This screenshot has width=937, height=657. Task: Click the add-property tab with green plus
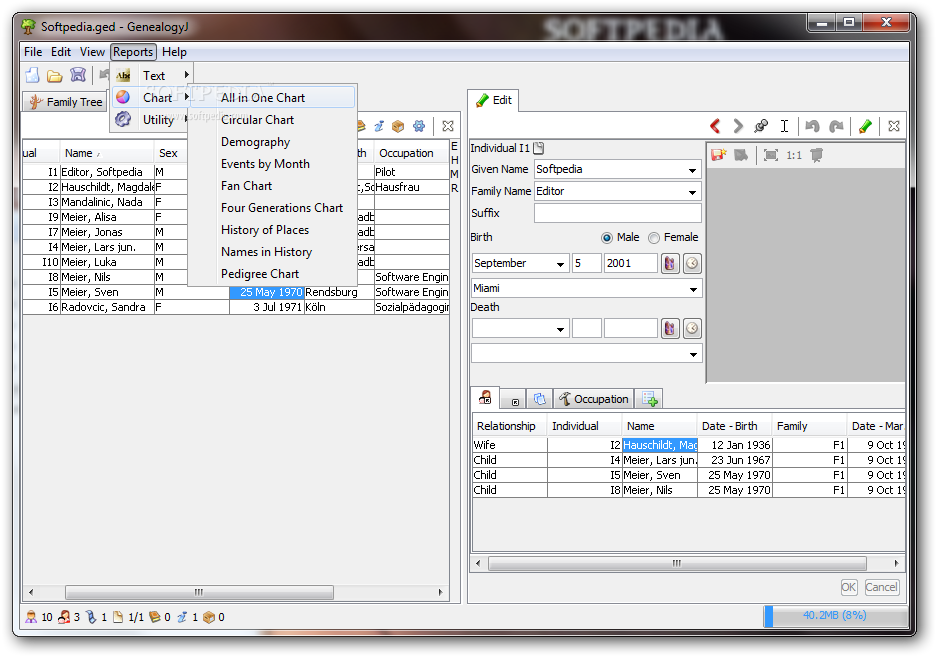pyautogui.click(x=649, y=399)
